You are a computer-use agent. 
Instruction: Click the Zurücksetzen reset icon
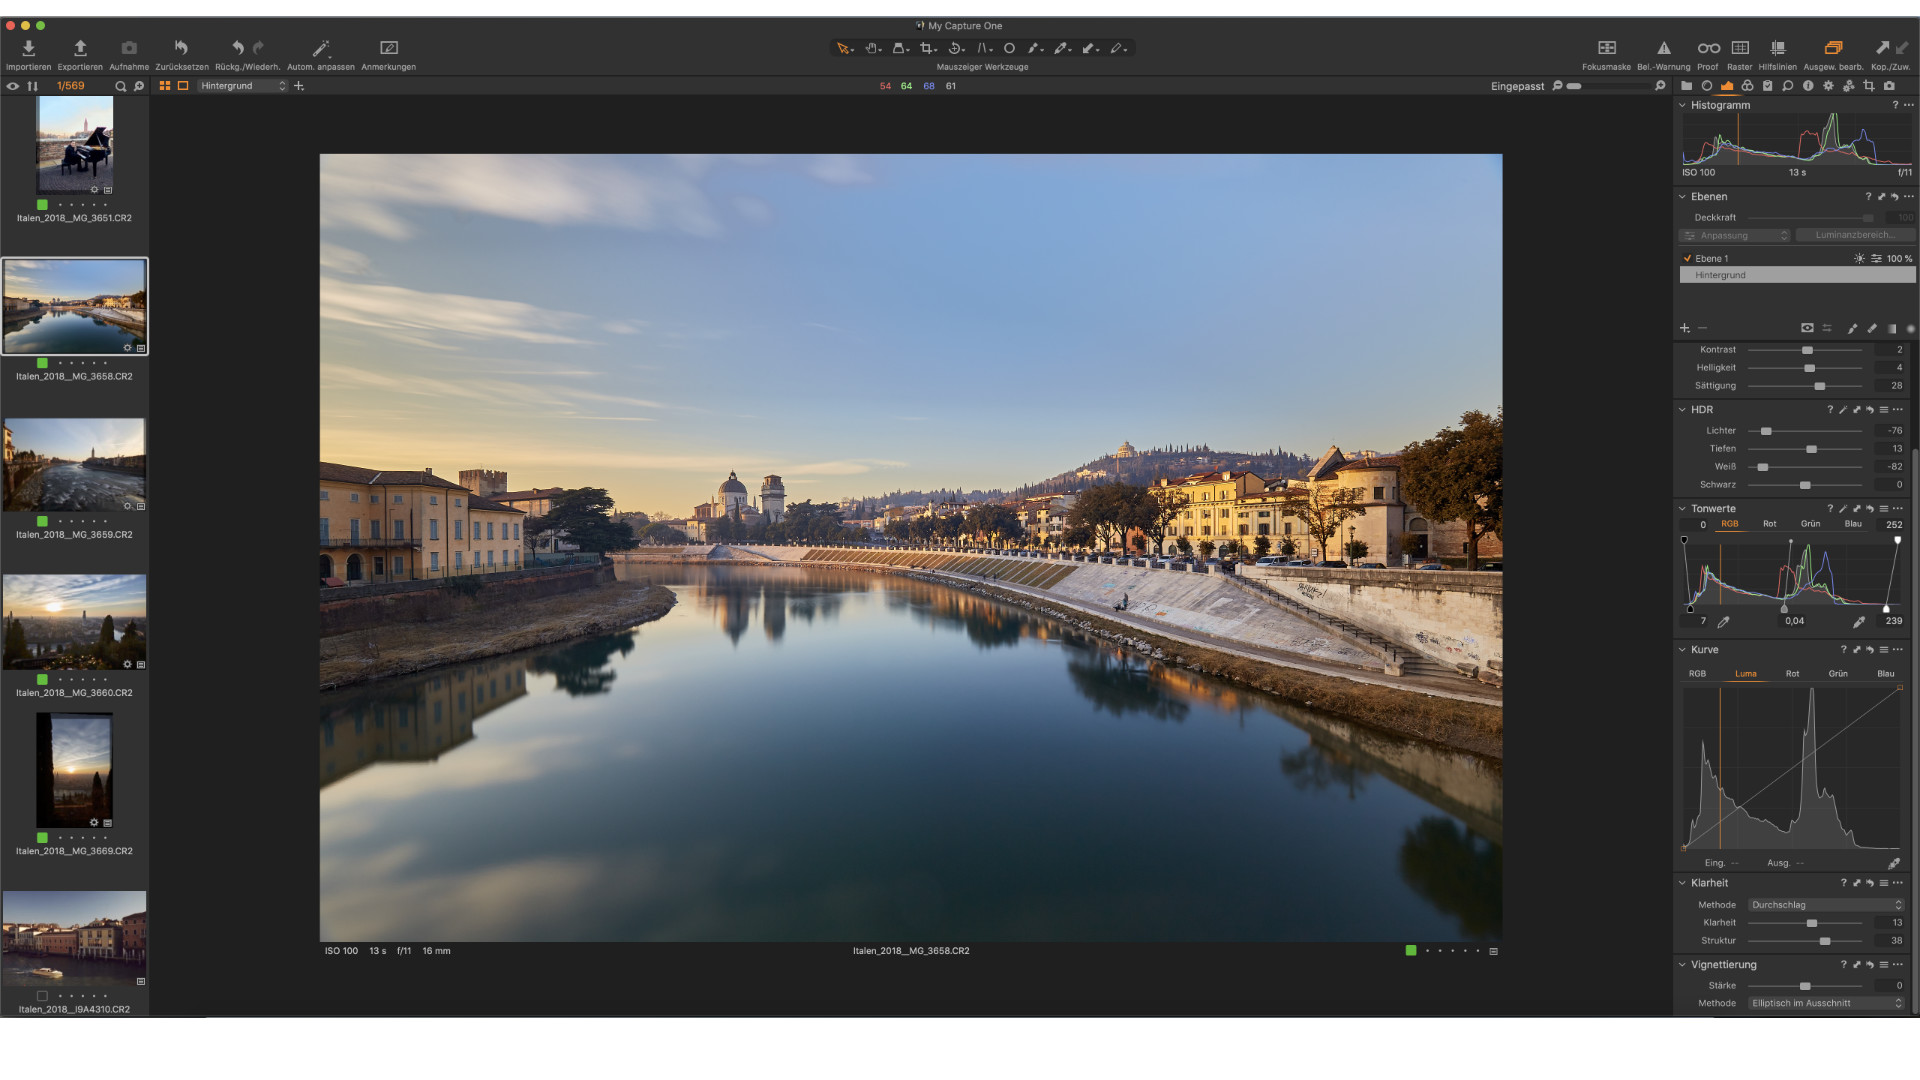[x=181, y=48]
